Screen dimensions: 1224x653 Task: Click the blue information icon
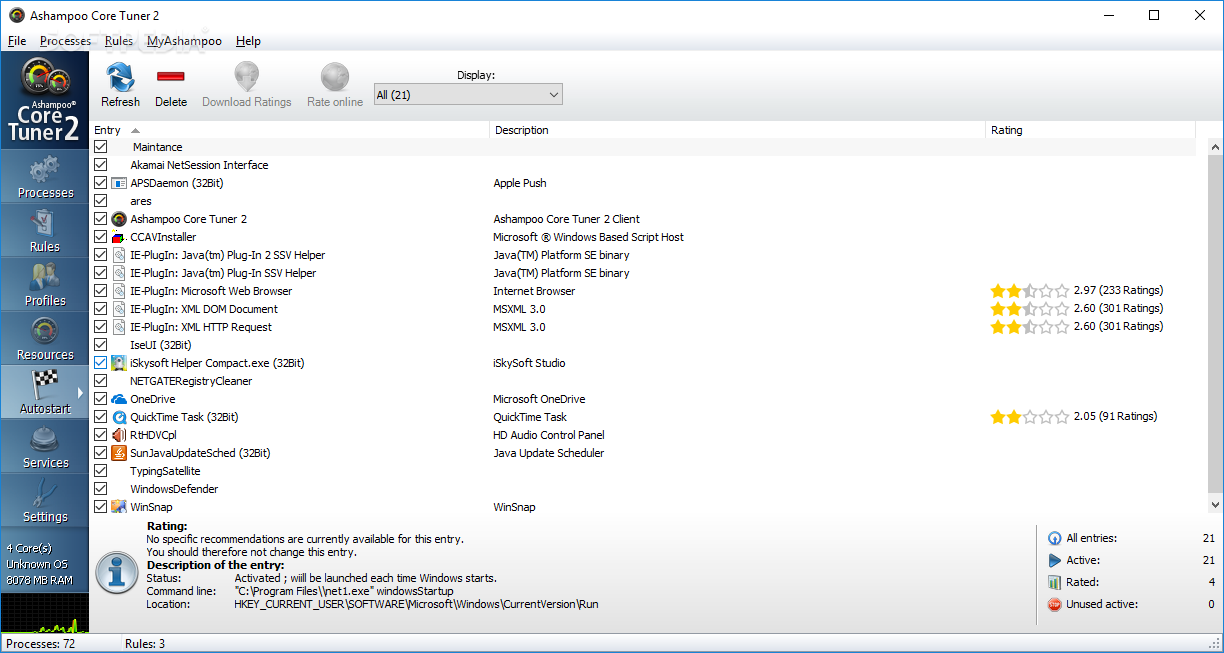pos(117,574)
